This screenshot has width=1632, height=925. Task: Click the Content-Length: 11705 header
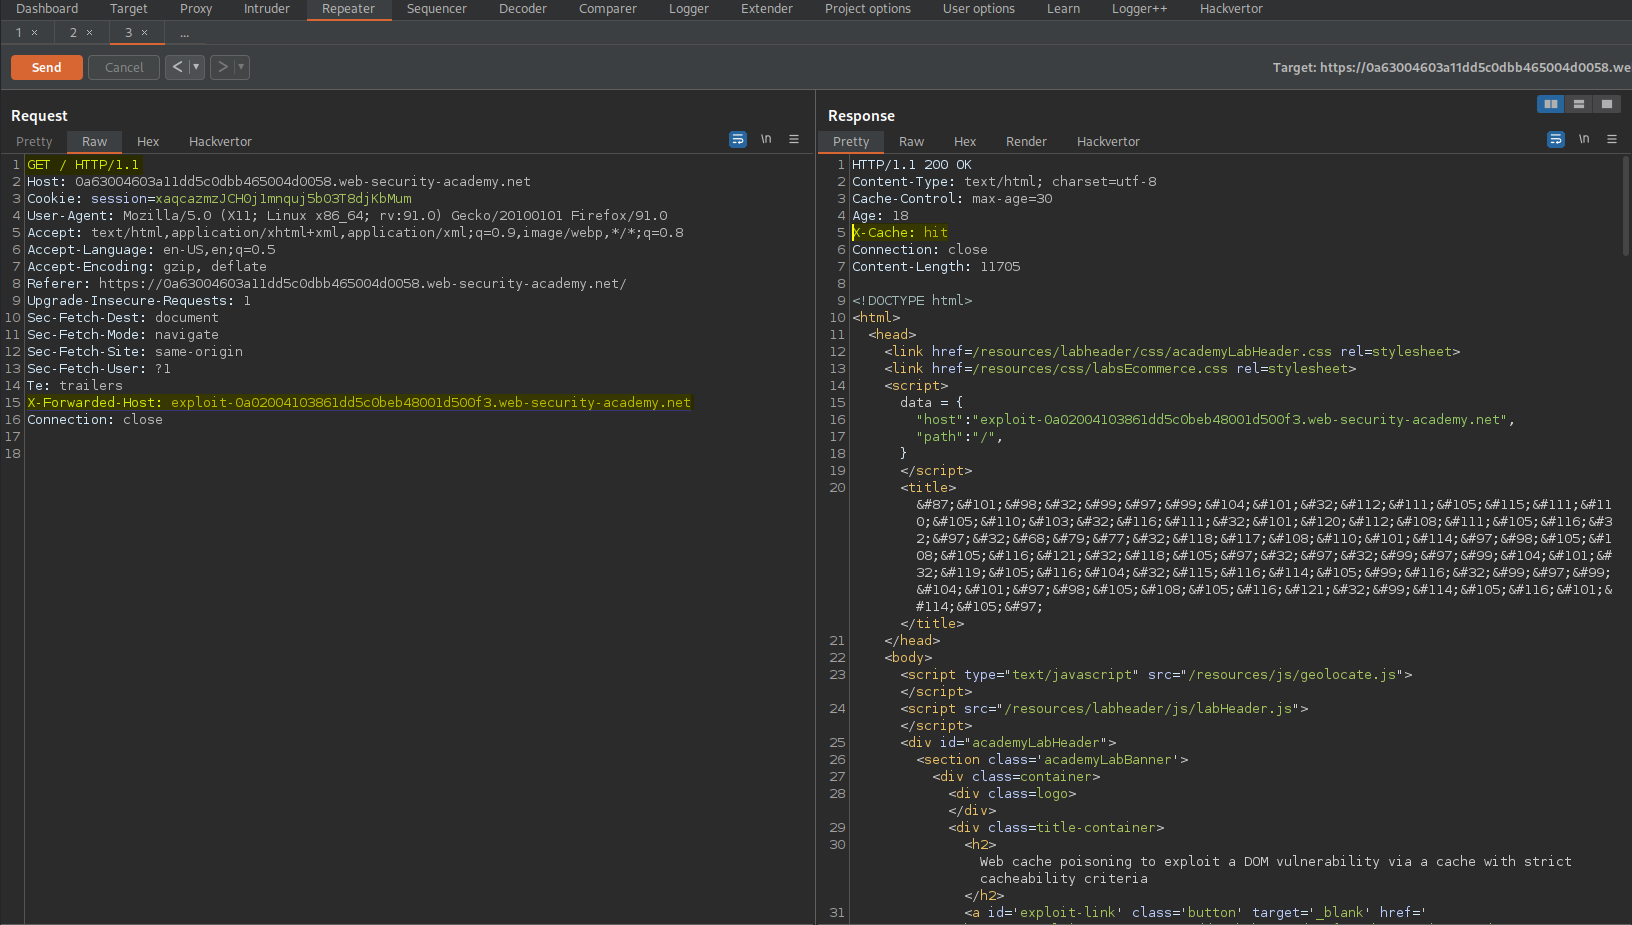click(x=936, y=267)
